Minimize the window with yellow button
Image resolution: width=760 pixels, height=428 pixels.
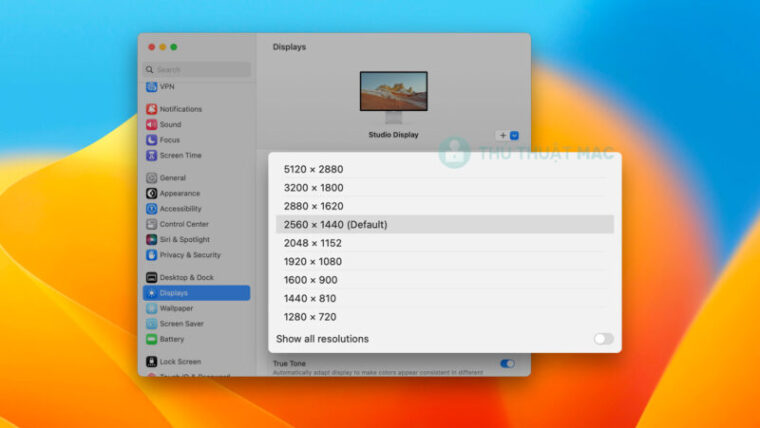[163, 47]
